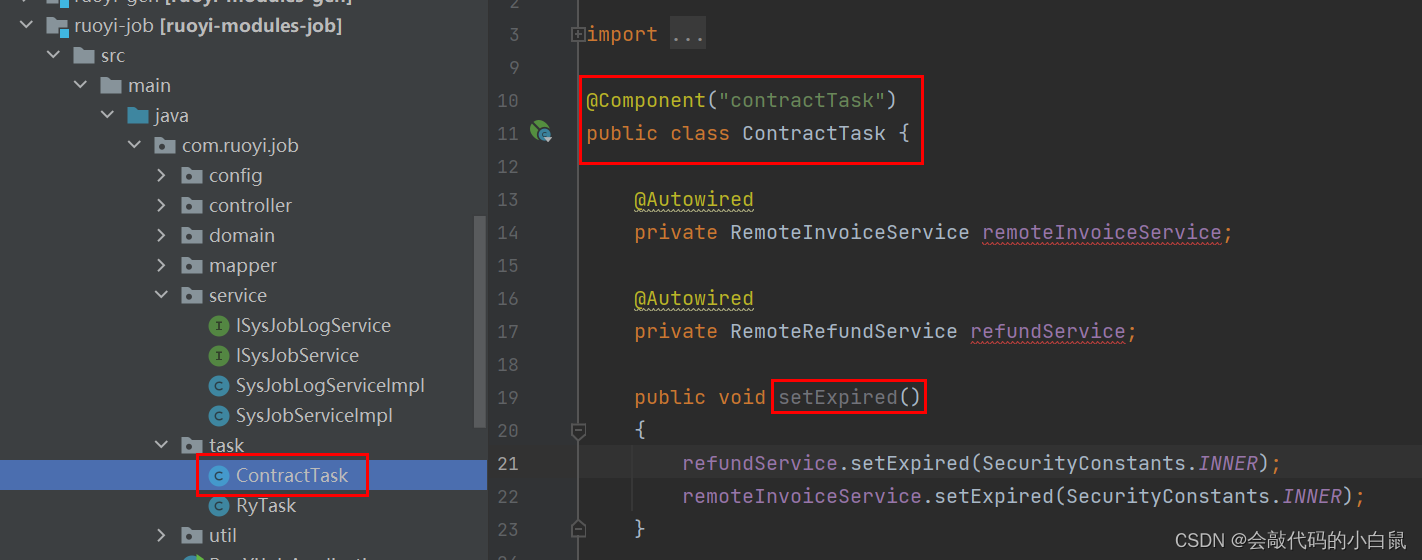The image size is (1422, 560).
Task: Click RemoteRefundService type name
Action: click(x=843, y=332)
